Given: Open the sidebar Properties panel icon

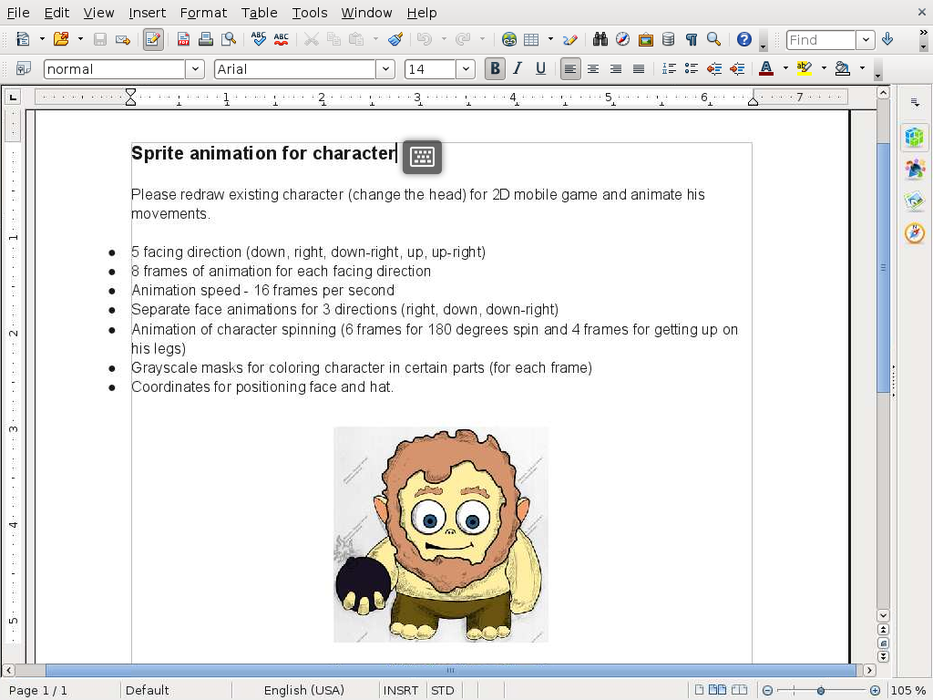Looking at the screenshot, I should coord(914,137).
